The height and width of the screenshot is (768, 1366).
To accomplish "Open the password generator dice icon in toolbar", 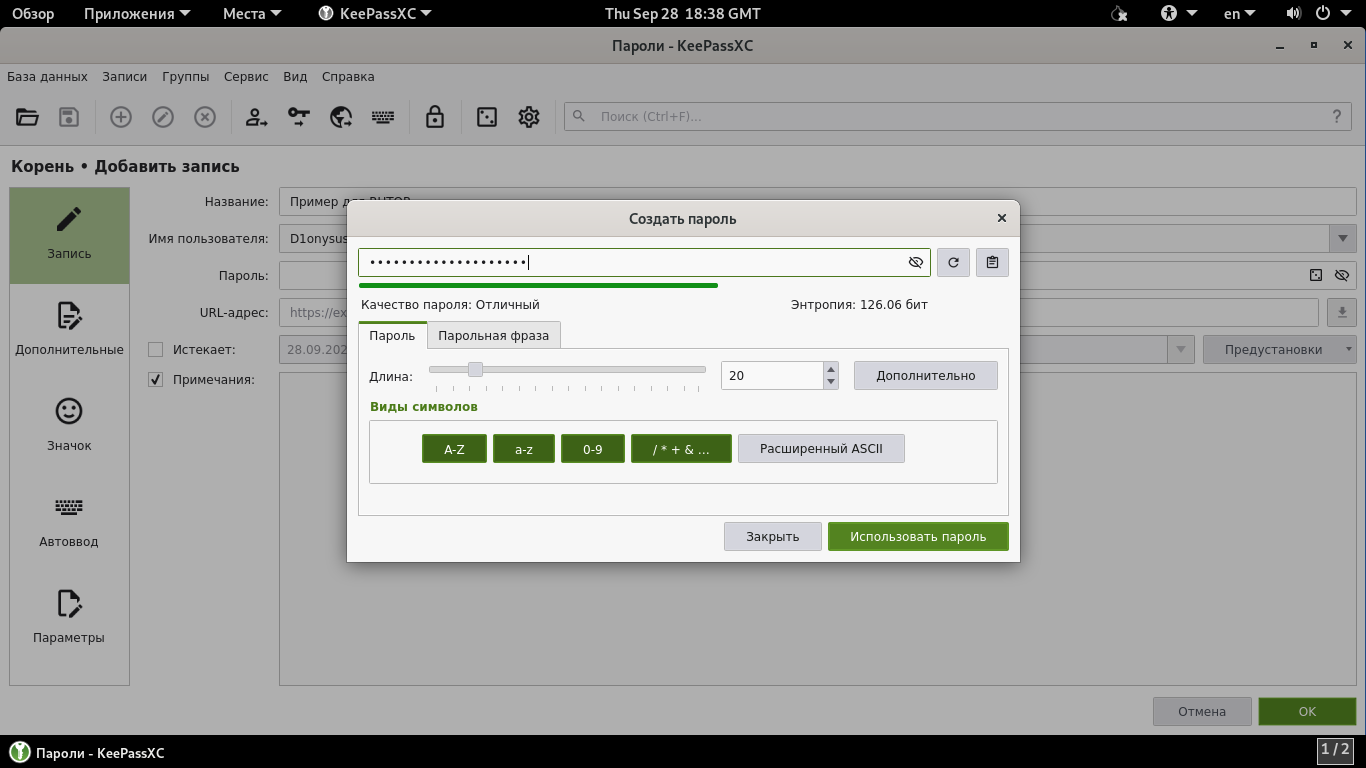I will coord(486,117).
